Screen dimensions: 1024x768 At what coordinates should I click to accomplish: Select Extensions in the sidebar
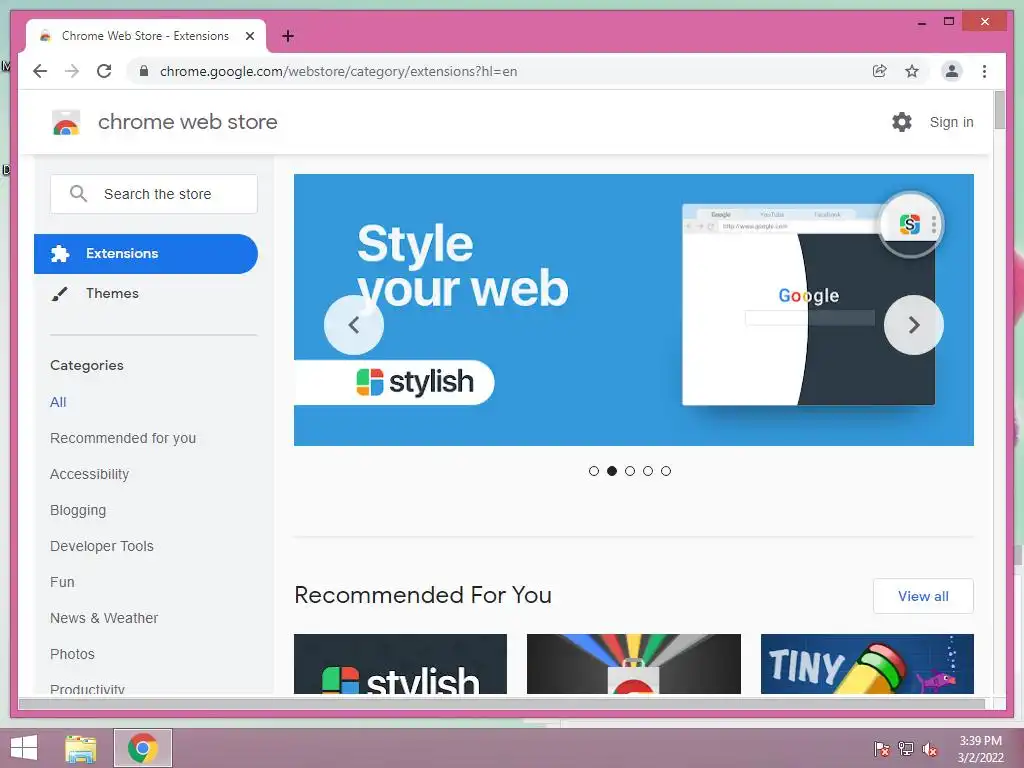[146, 253]
